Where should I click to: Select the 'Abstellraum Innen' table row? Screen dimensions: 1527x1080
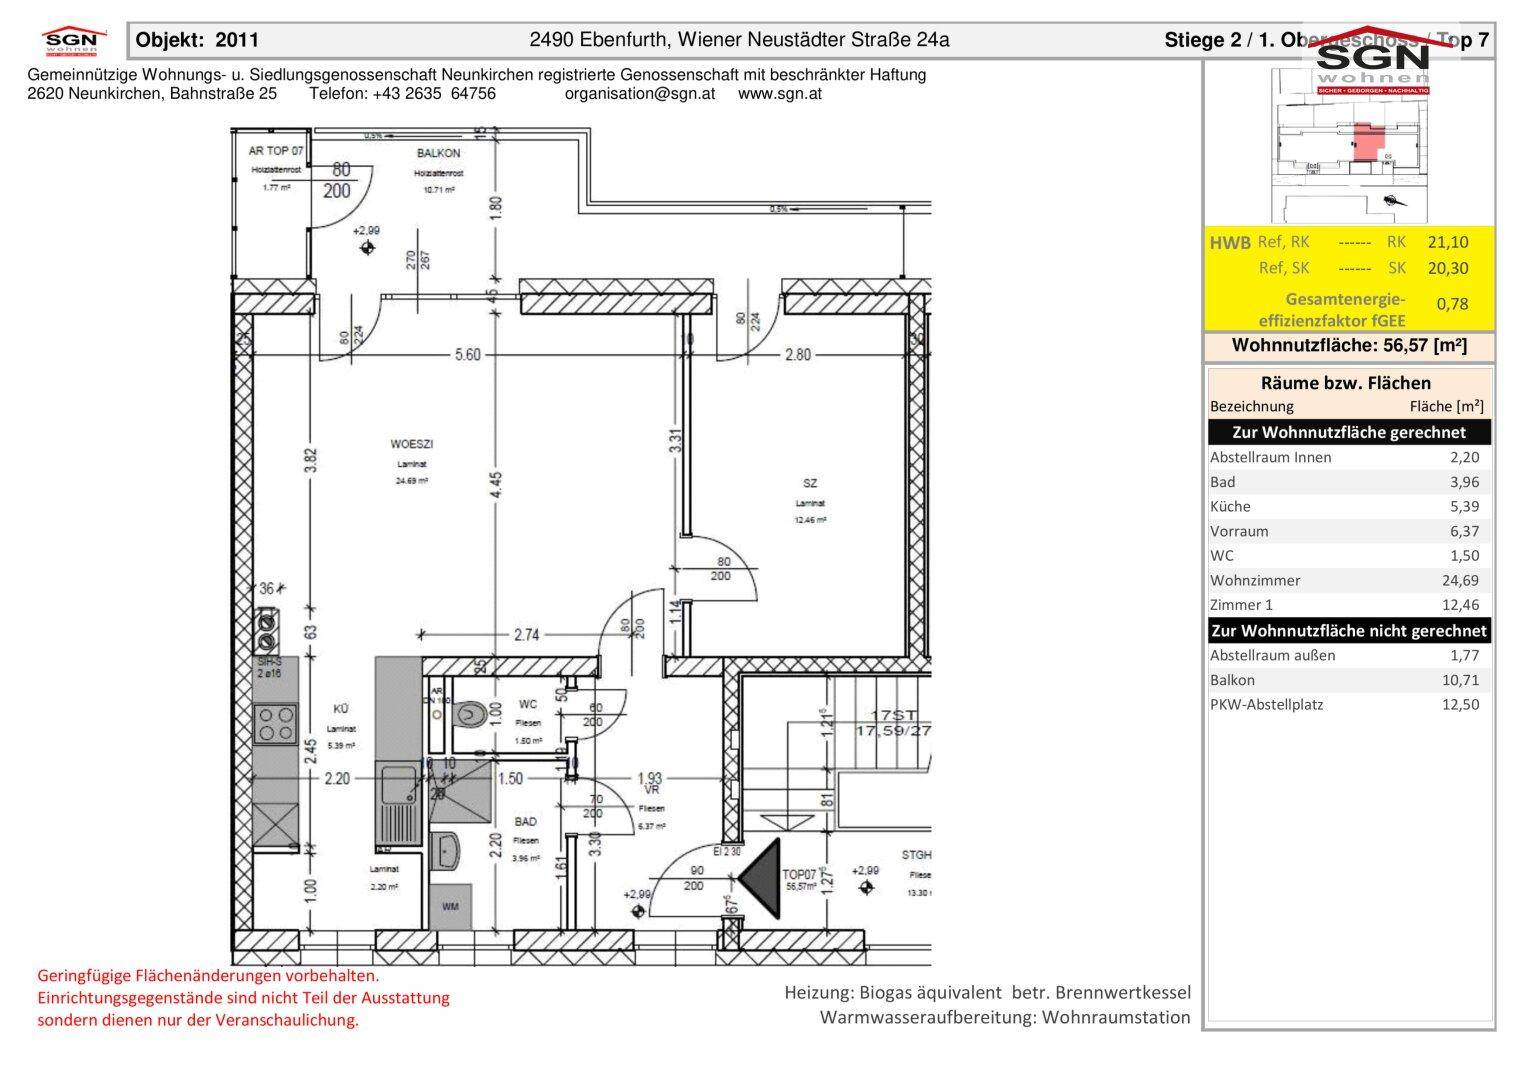pos(1350,457)
